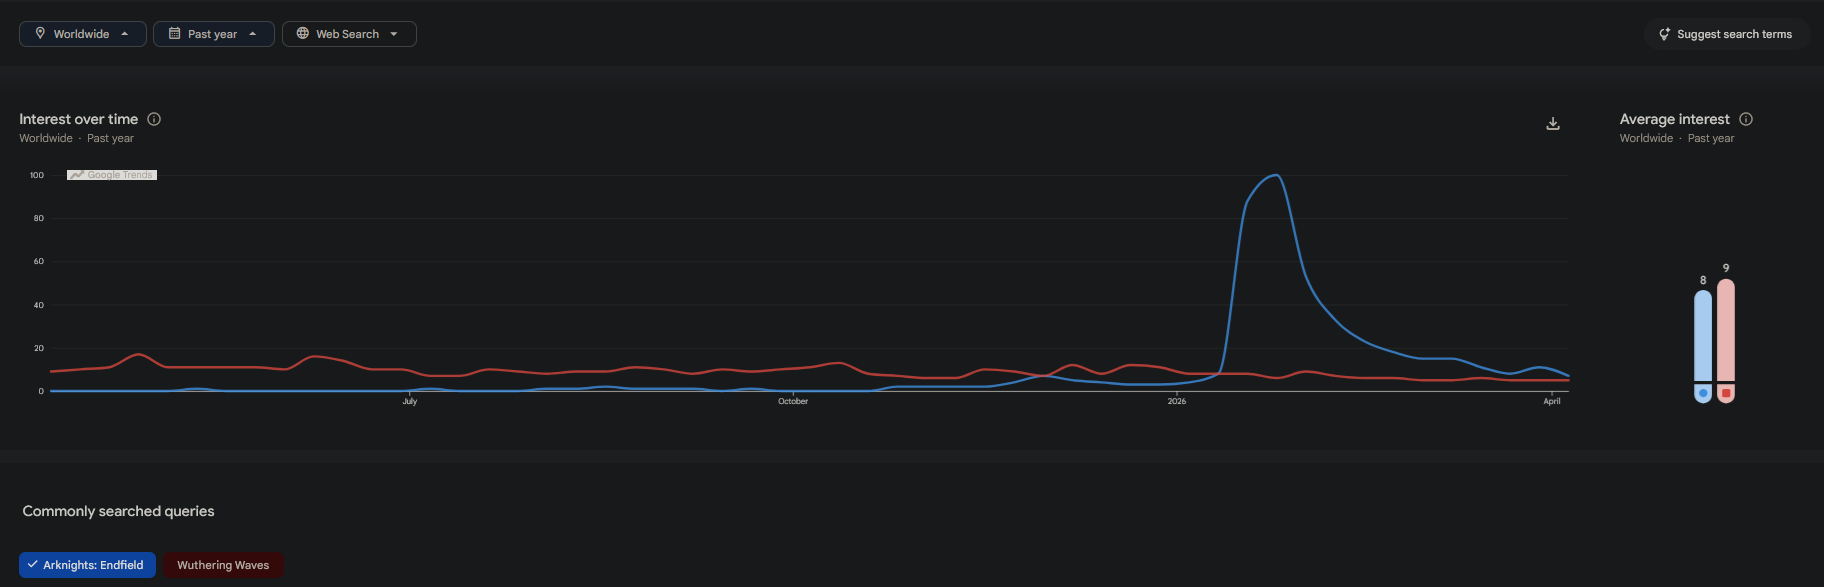
Task: Click the 100 value on the y-axis
Action: [x=37, y=175]
